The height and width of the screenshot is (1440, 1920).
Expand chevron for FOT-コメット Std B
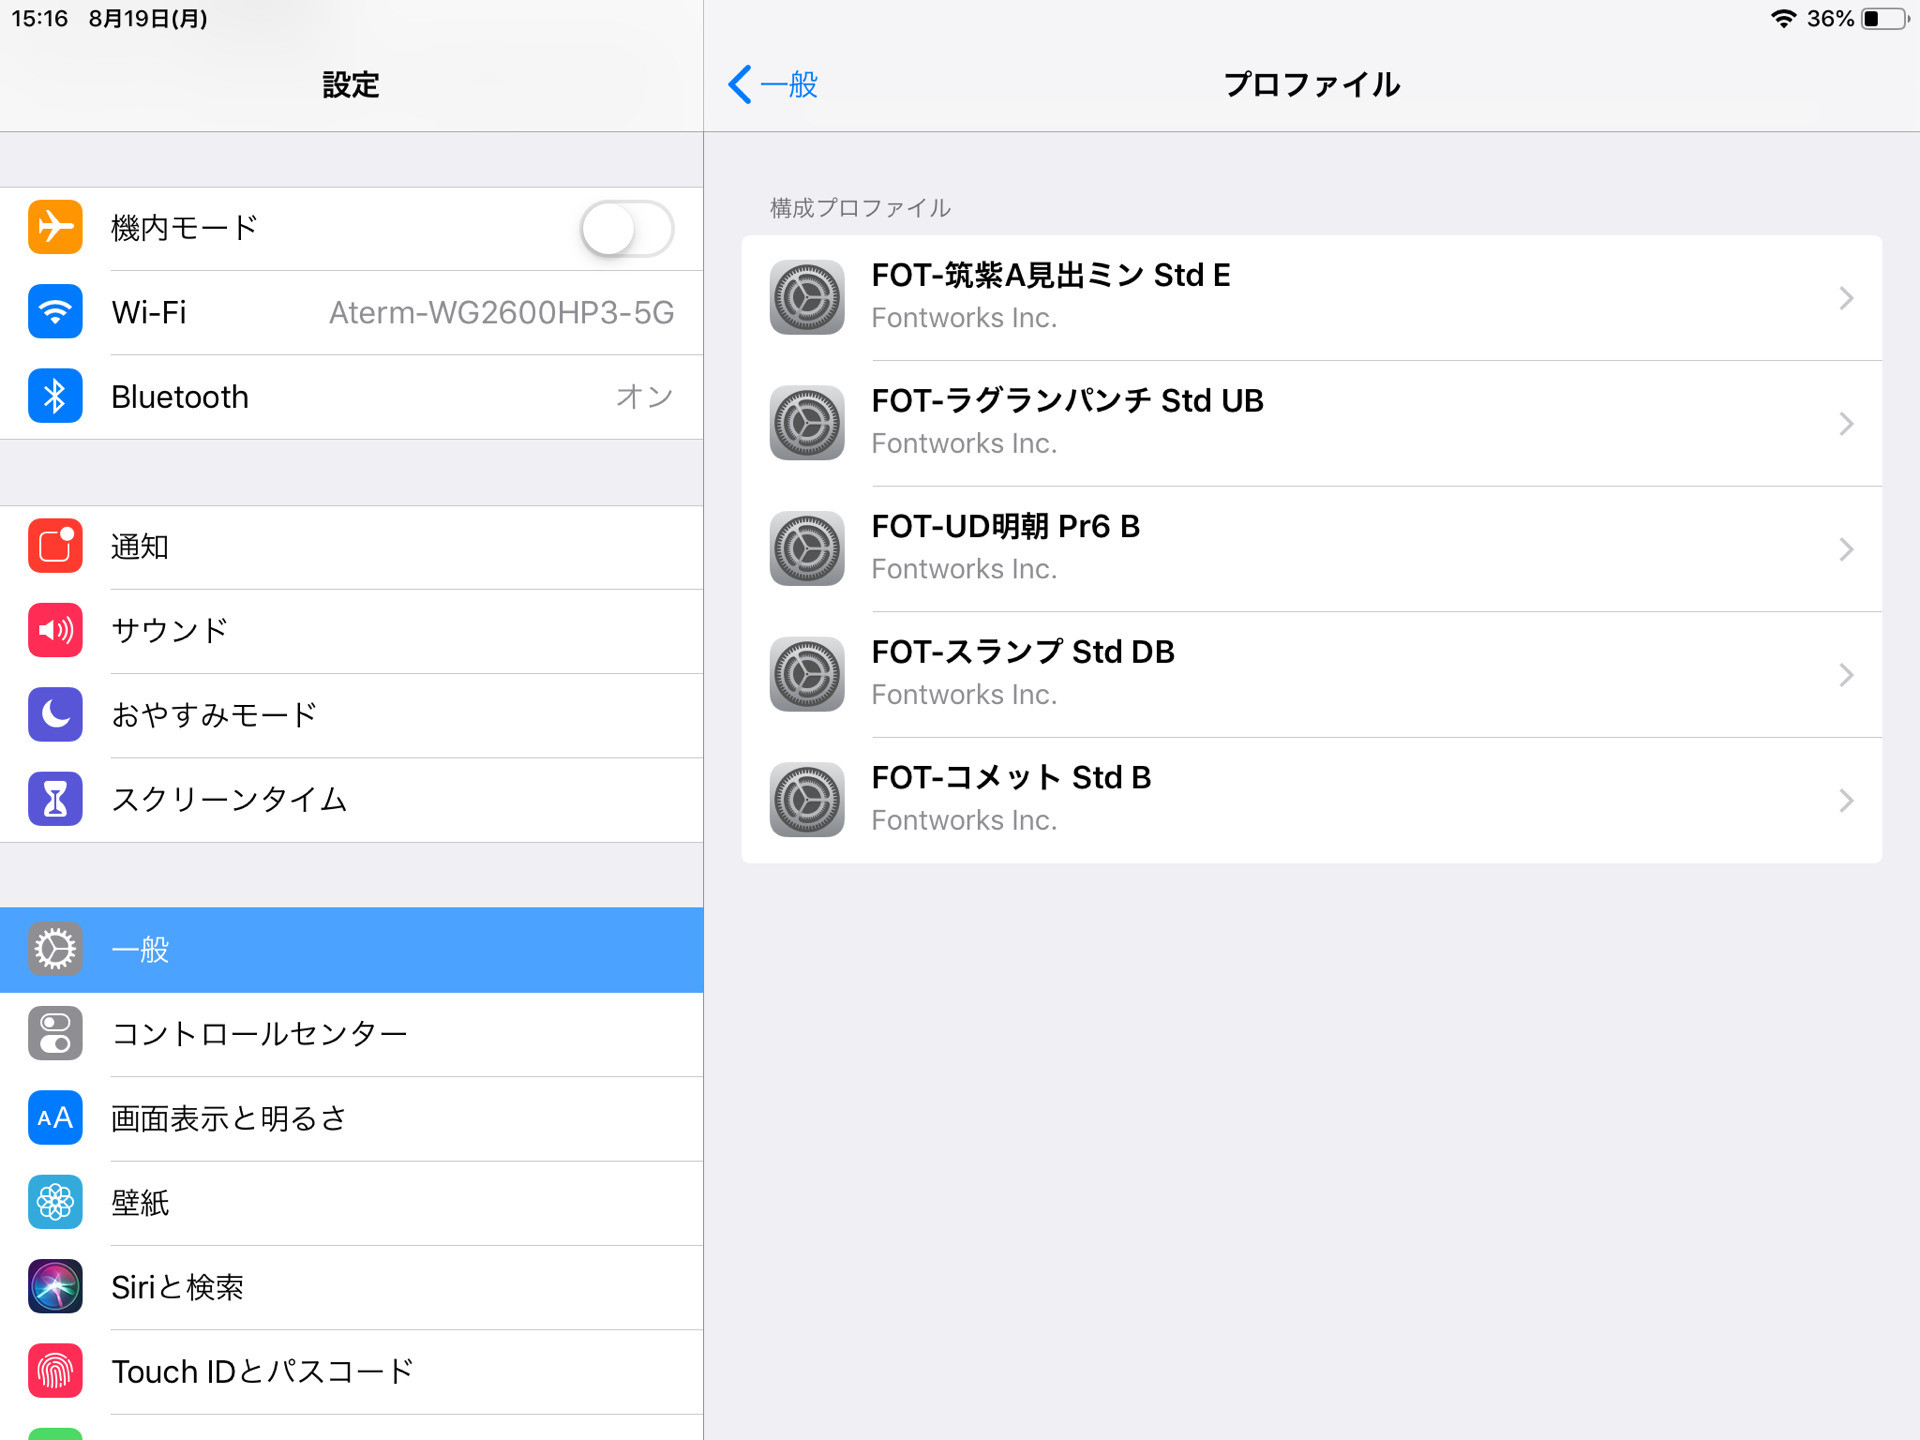click(x=1846, y=800)
